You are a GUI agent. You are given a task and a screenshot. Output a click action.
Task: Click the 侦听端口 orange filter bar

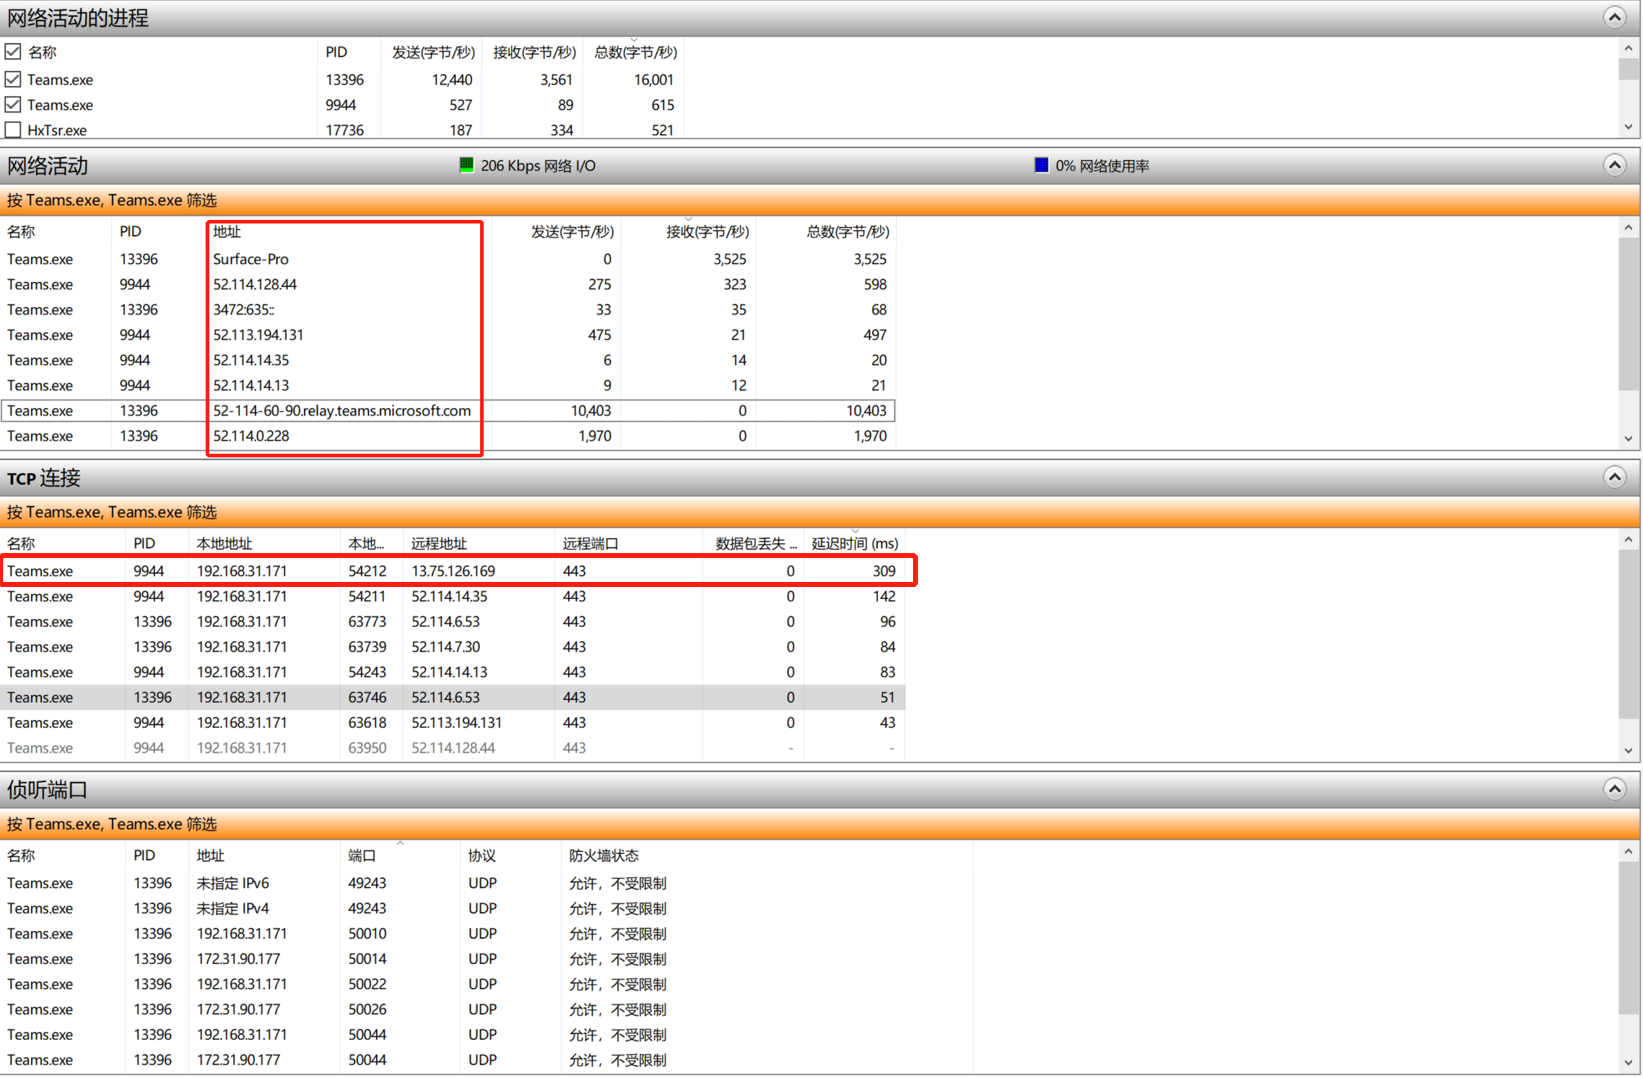(x=820, y=824)
